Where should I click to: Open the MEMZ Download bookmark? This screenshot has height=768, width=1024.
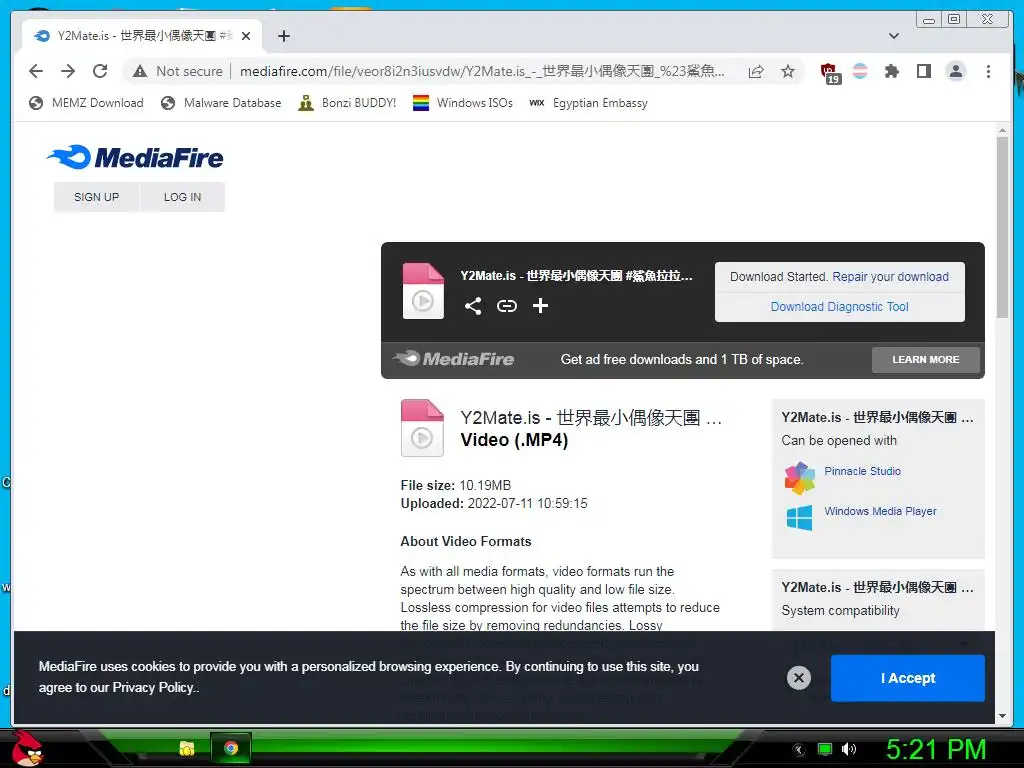point(86,103)
